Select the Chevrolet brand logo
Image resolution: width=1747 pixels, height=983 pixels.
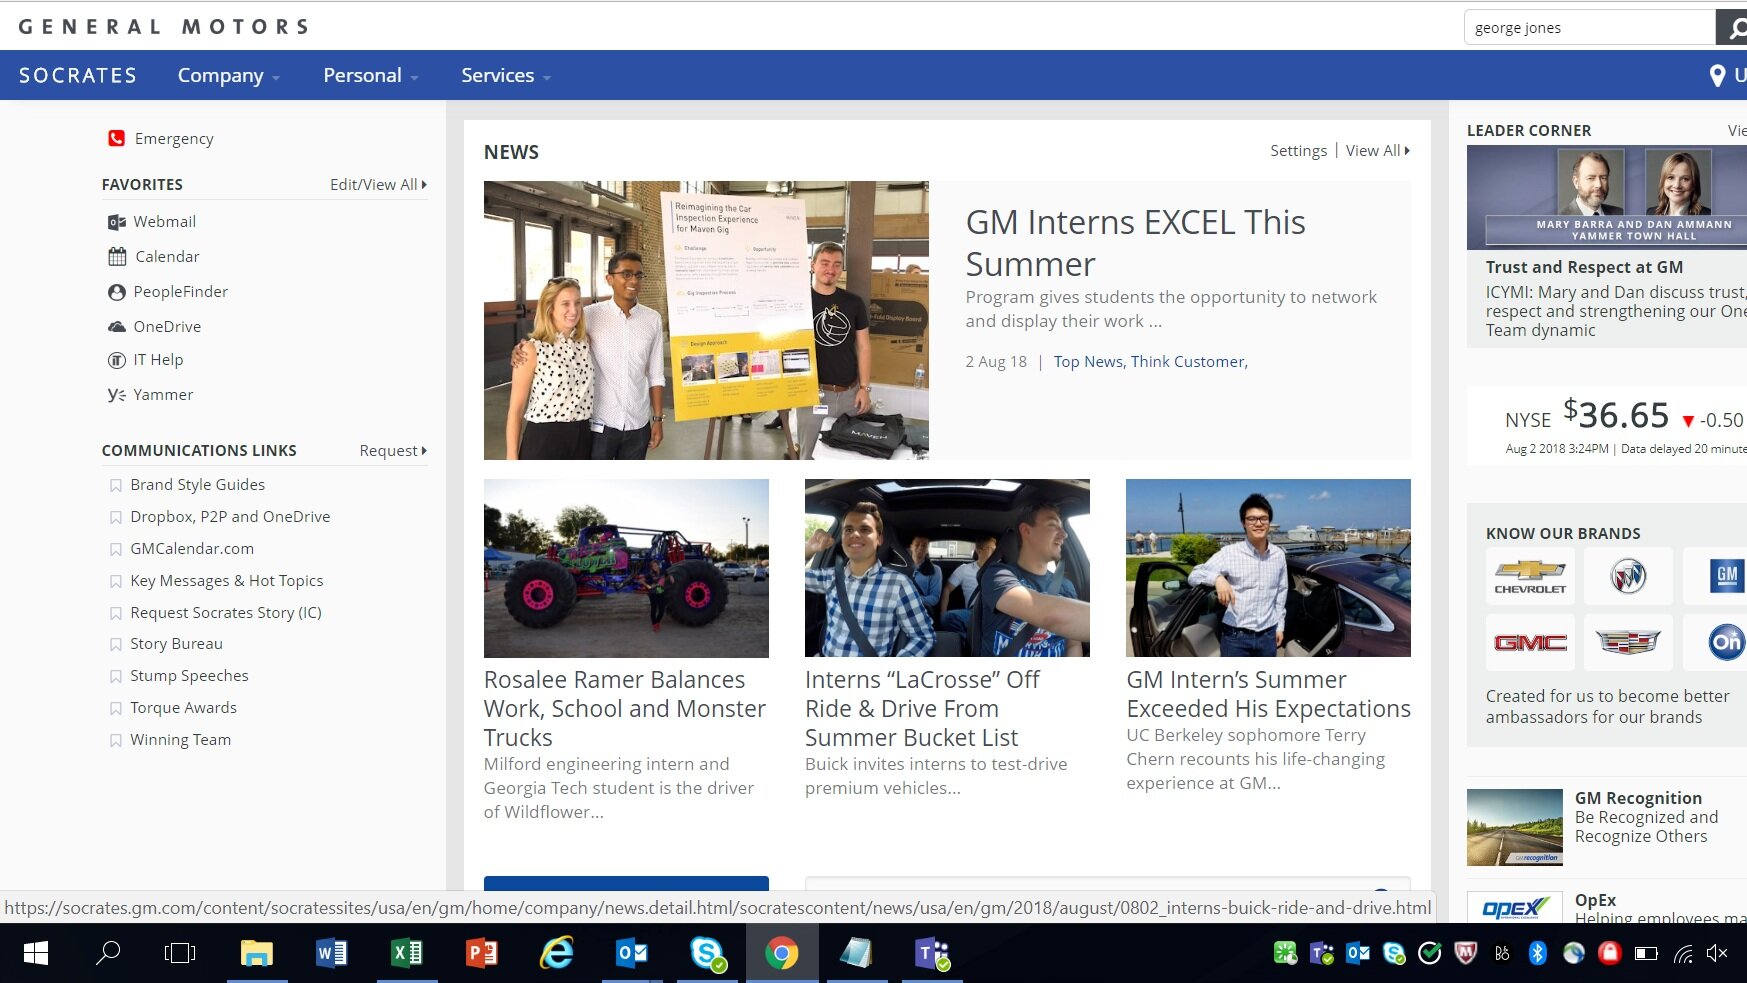click(x=1529, y=576)
